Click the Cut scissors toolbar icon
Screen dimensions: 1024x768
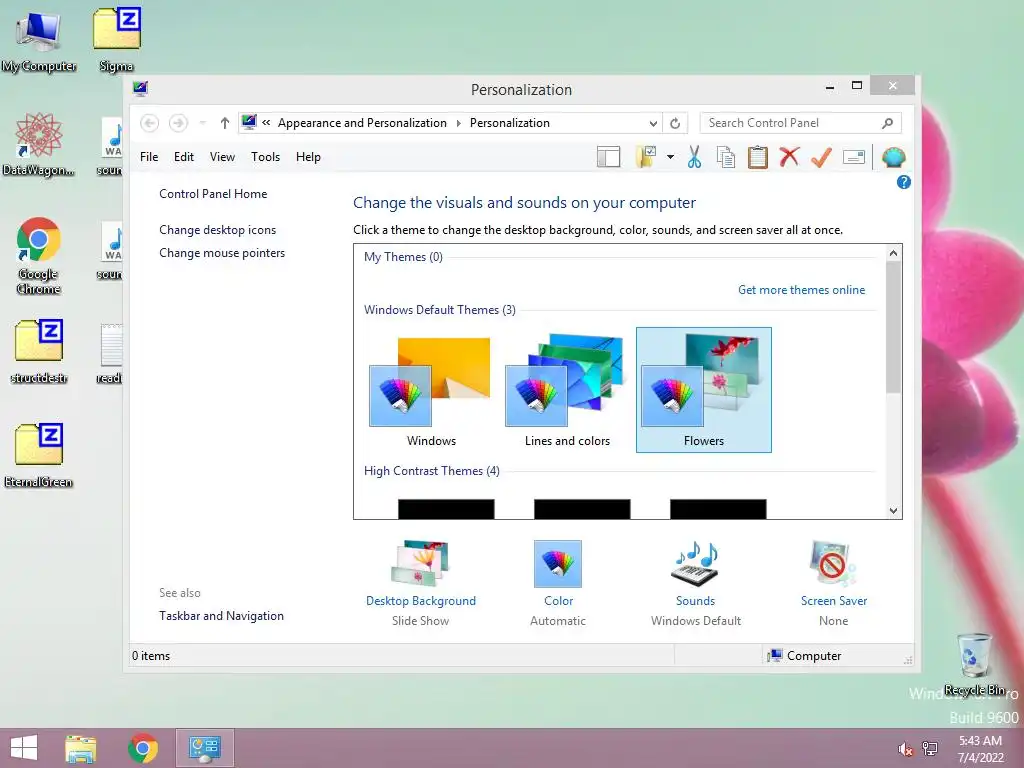point(694,157)
